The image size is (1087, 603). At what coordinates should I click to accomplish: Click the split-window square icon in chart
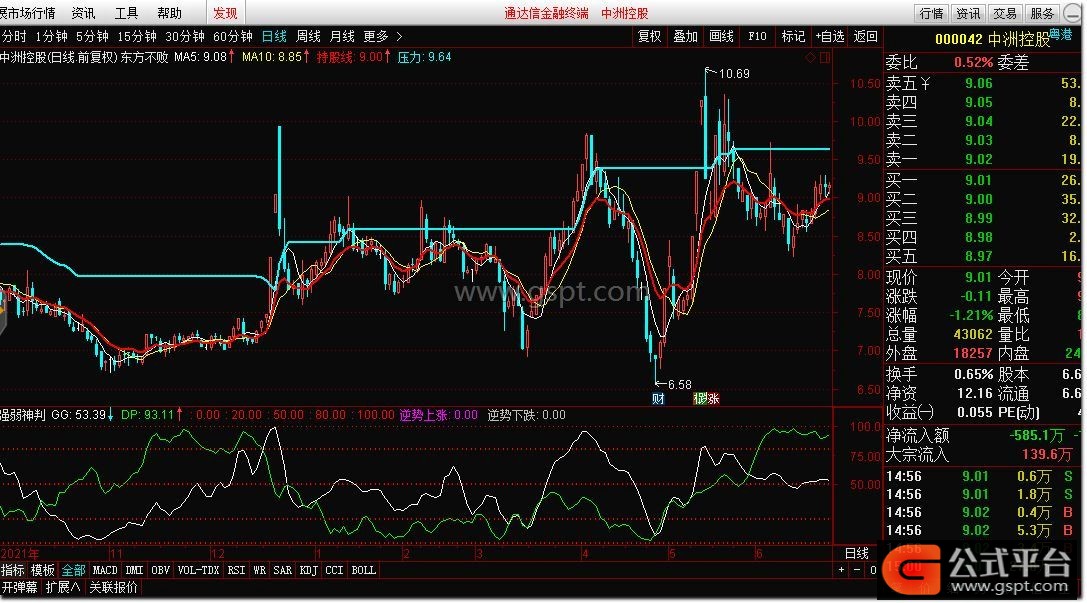[825, 58]
